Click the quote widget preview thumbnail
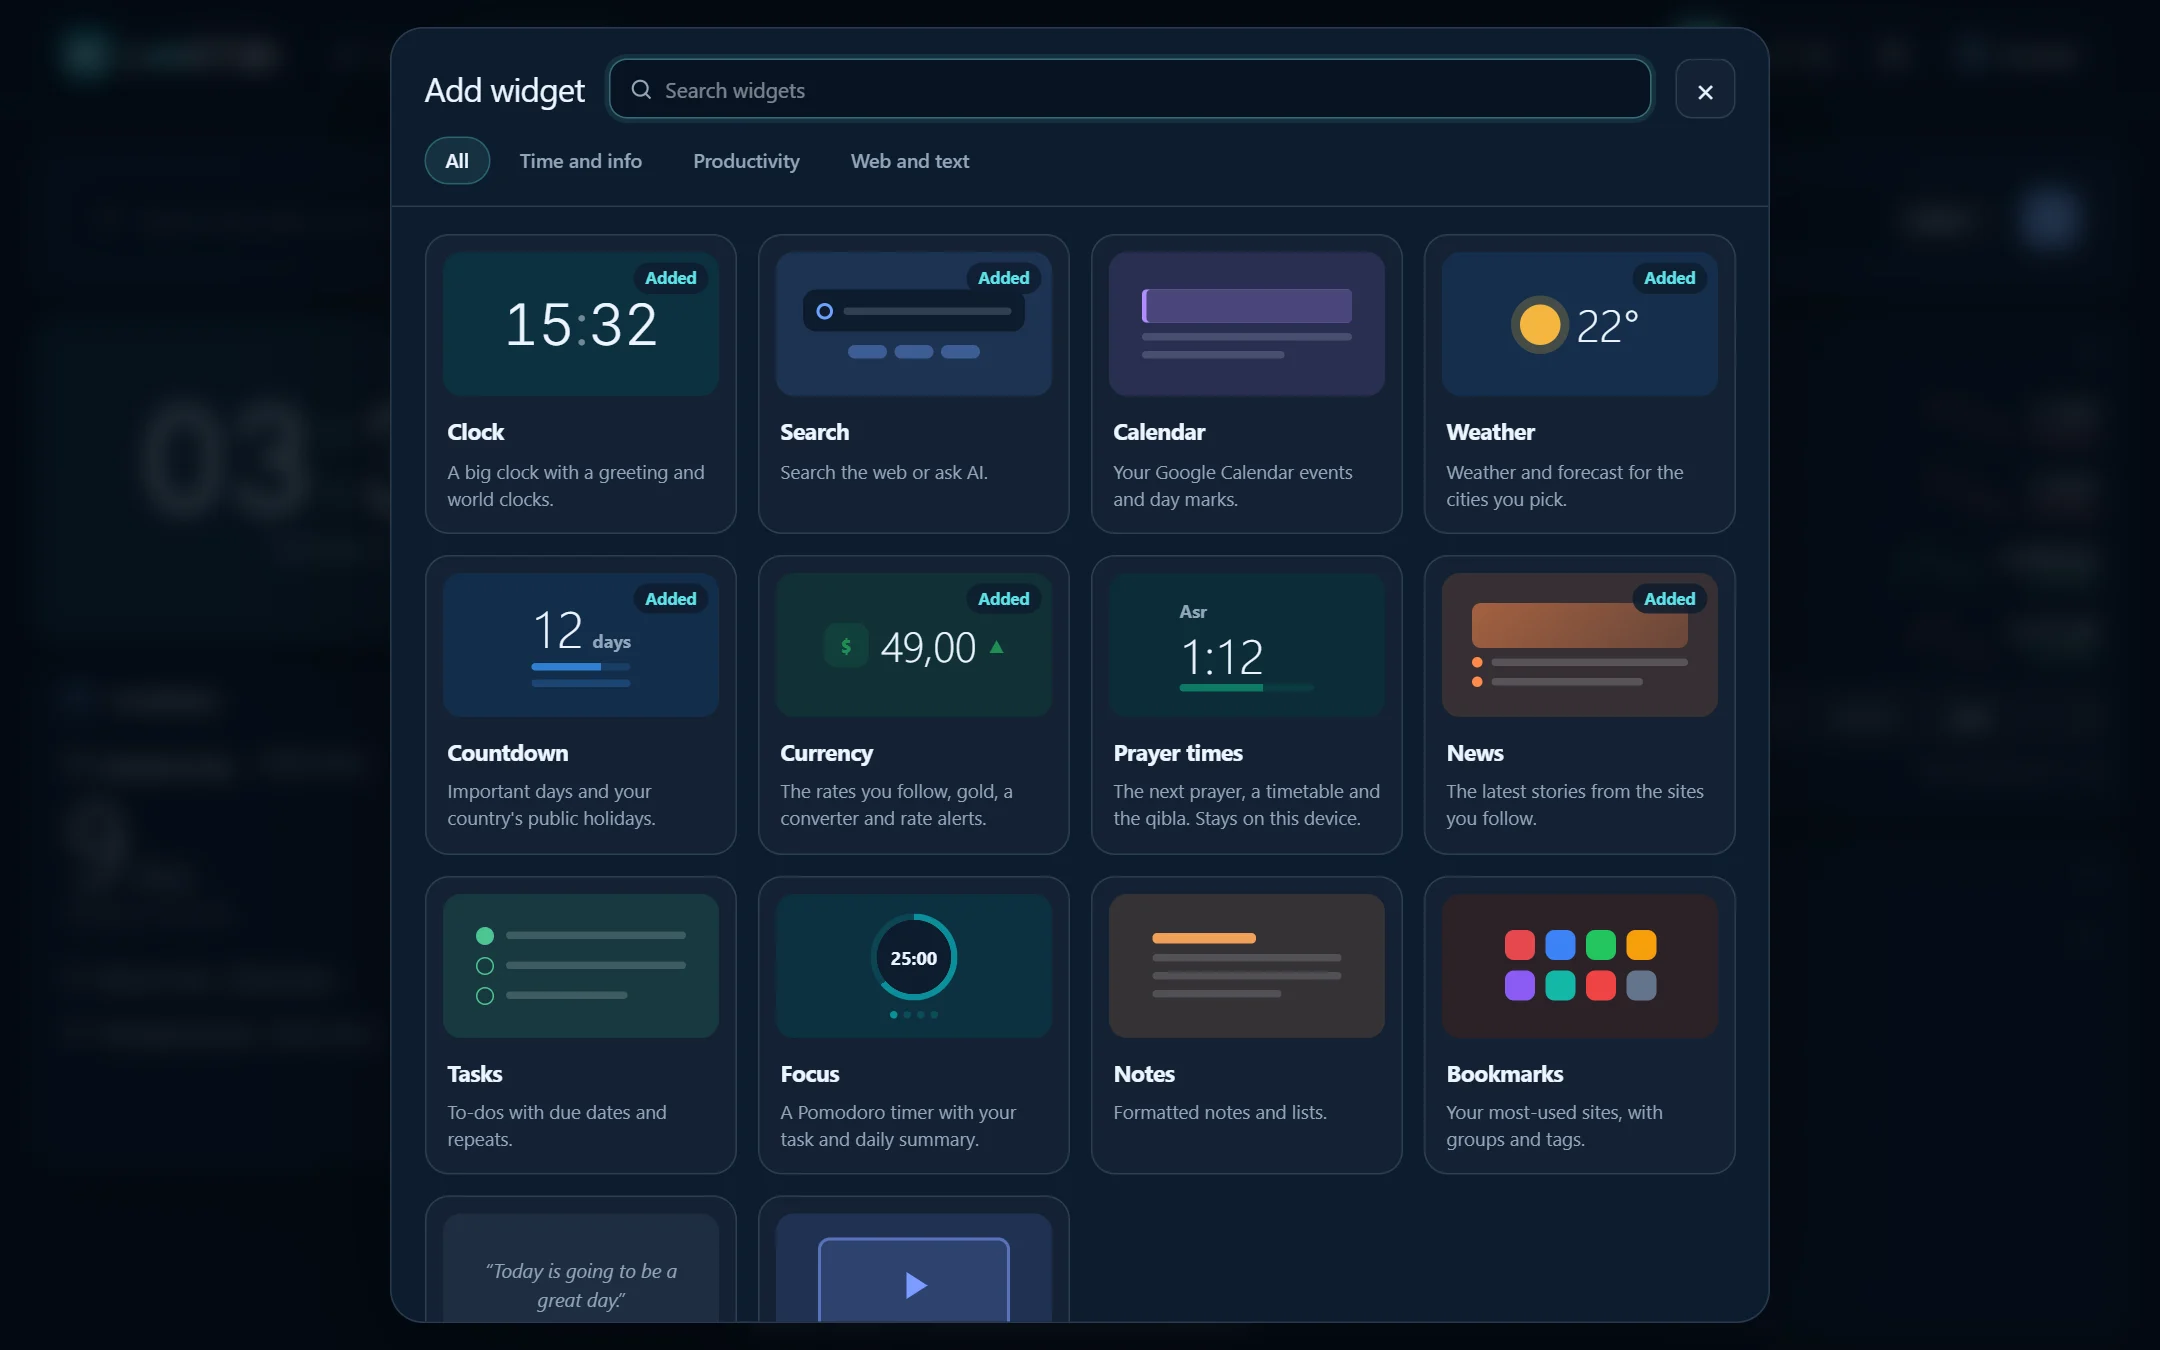The height and width of the screenshot is (1350, 2160). pyautogui.click(x=581, y=1268)
